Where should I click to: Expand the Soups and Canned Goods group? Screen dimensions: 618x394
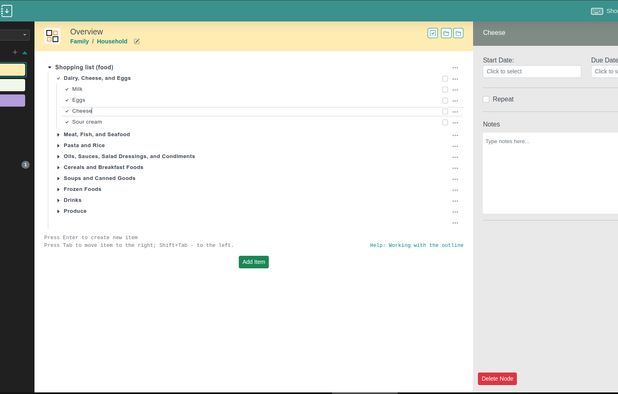click(x=58, y=178)
